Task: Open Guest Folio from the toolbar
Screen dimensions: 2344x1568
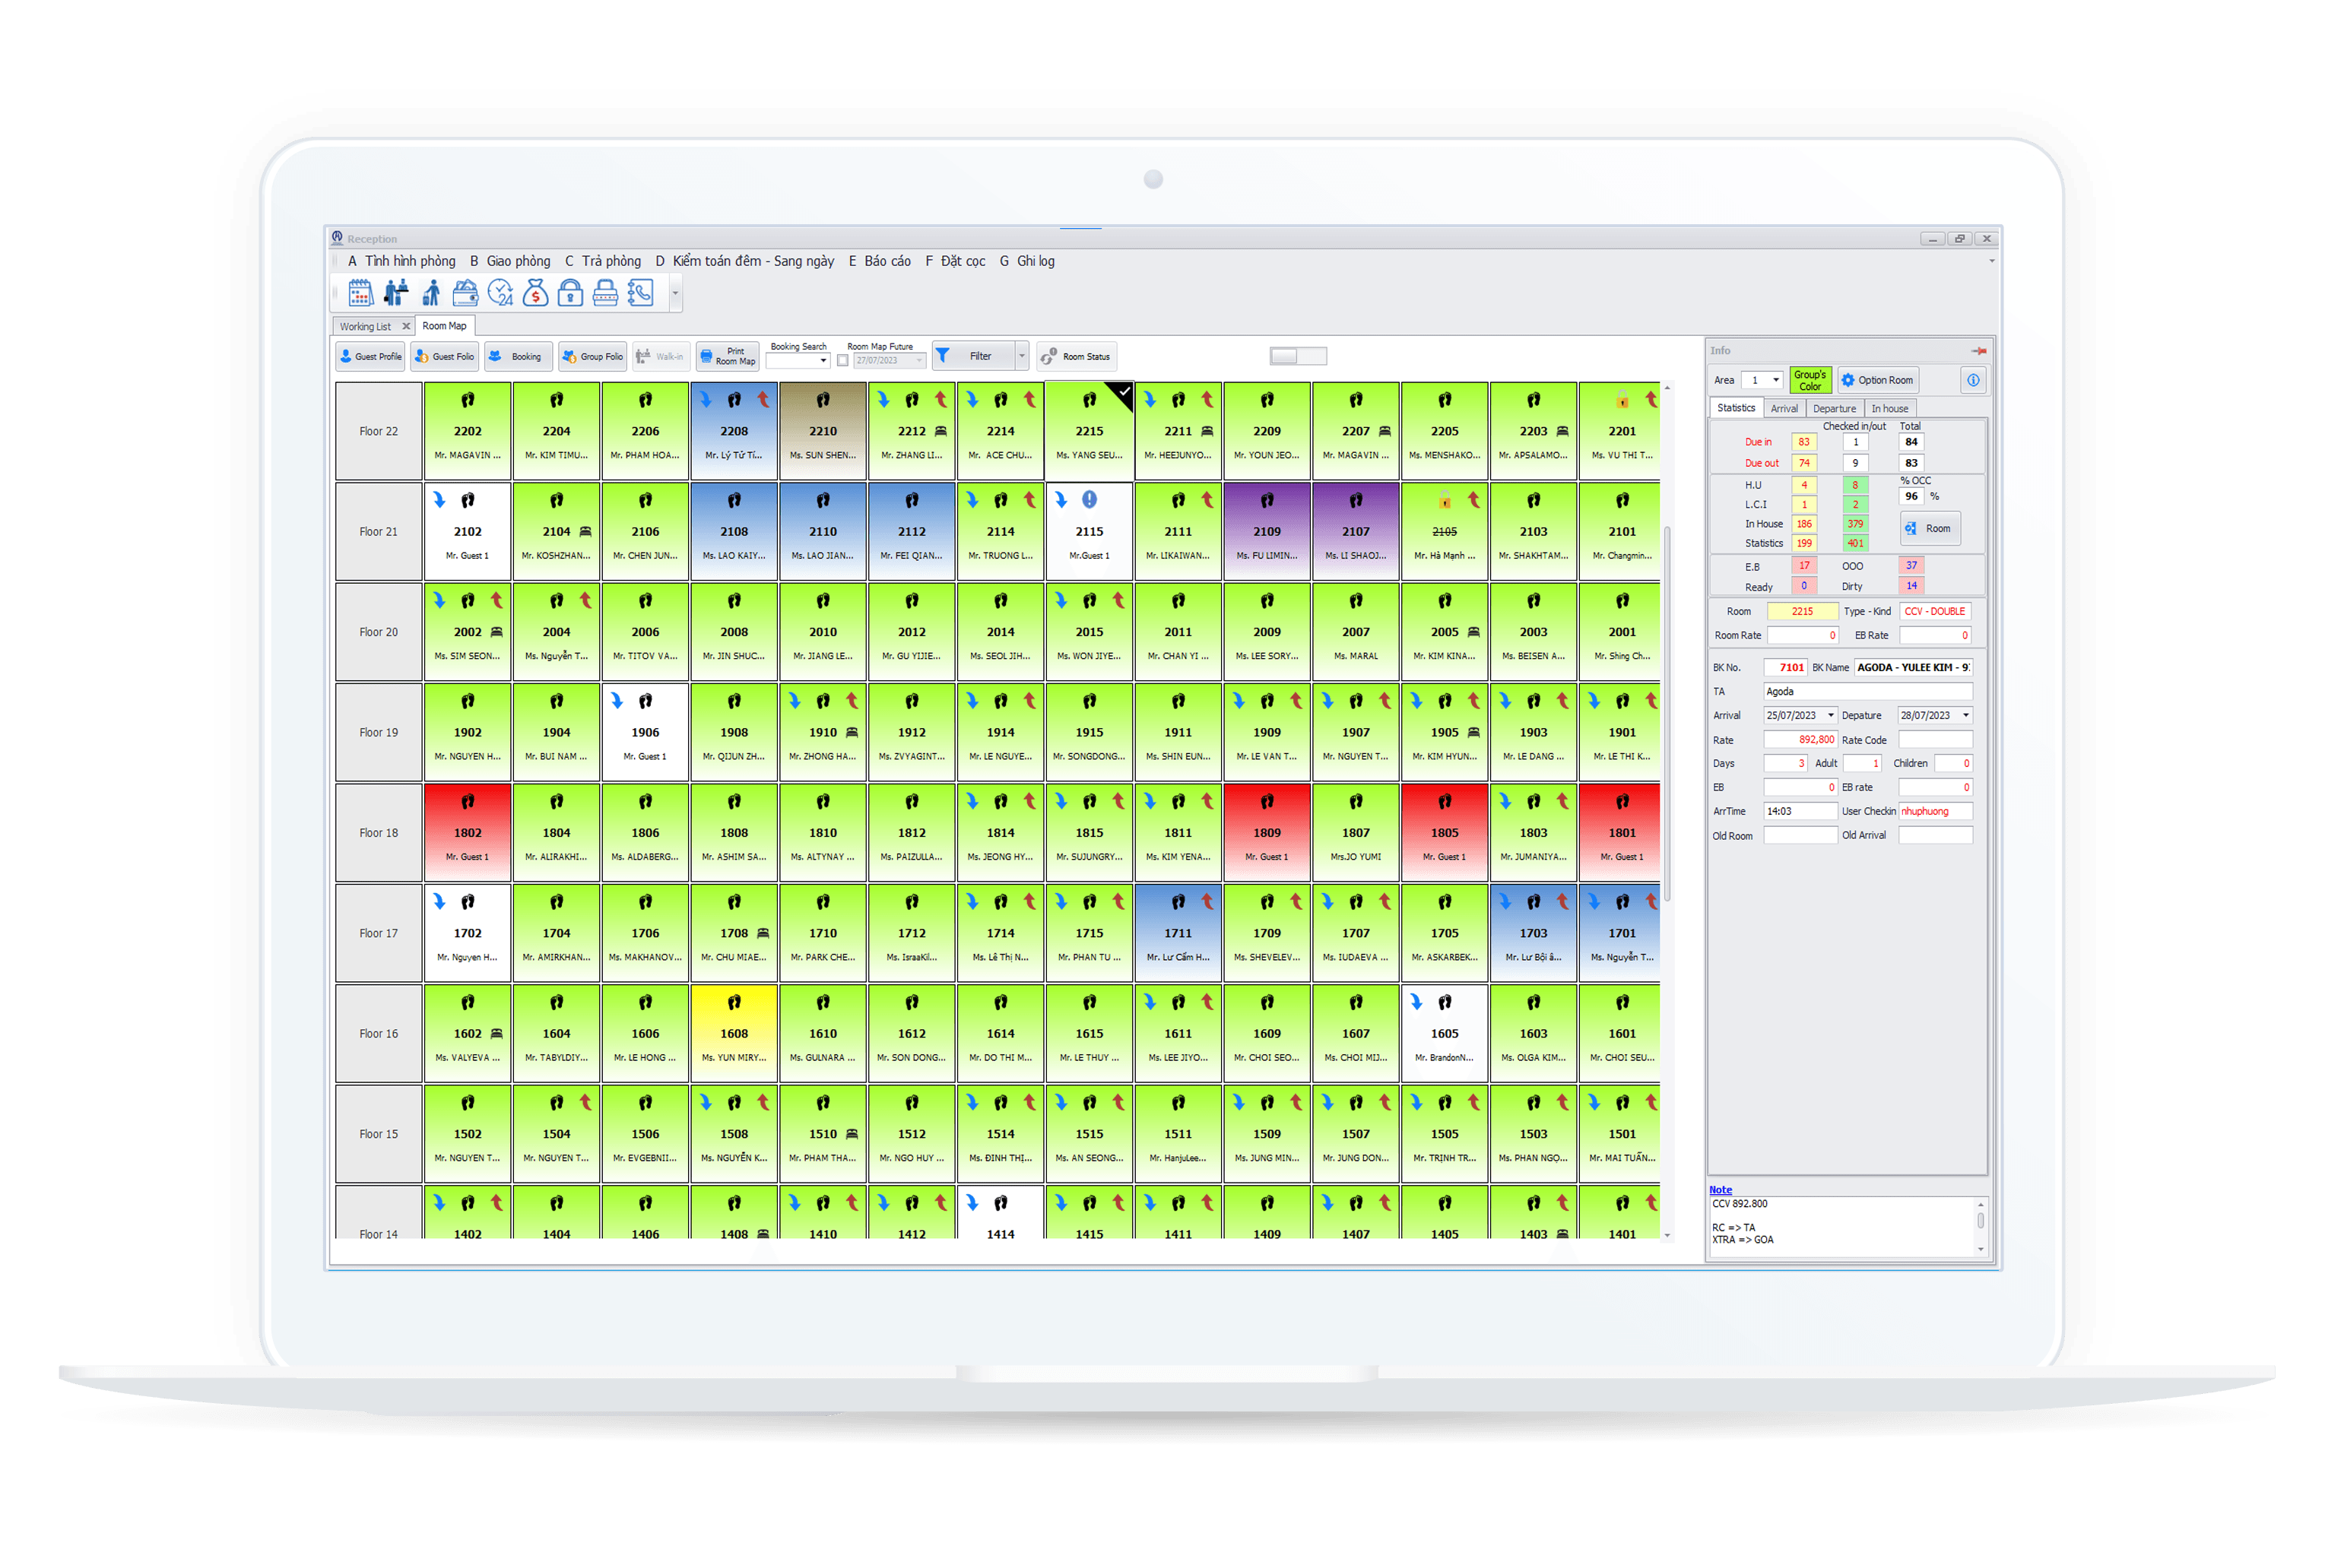Action: tap(445, 356)
